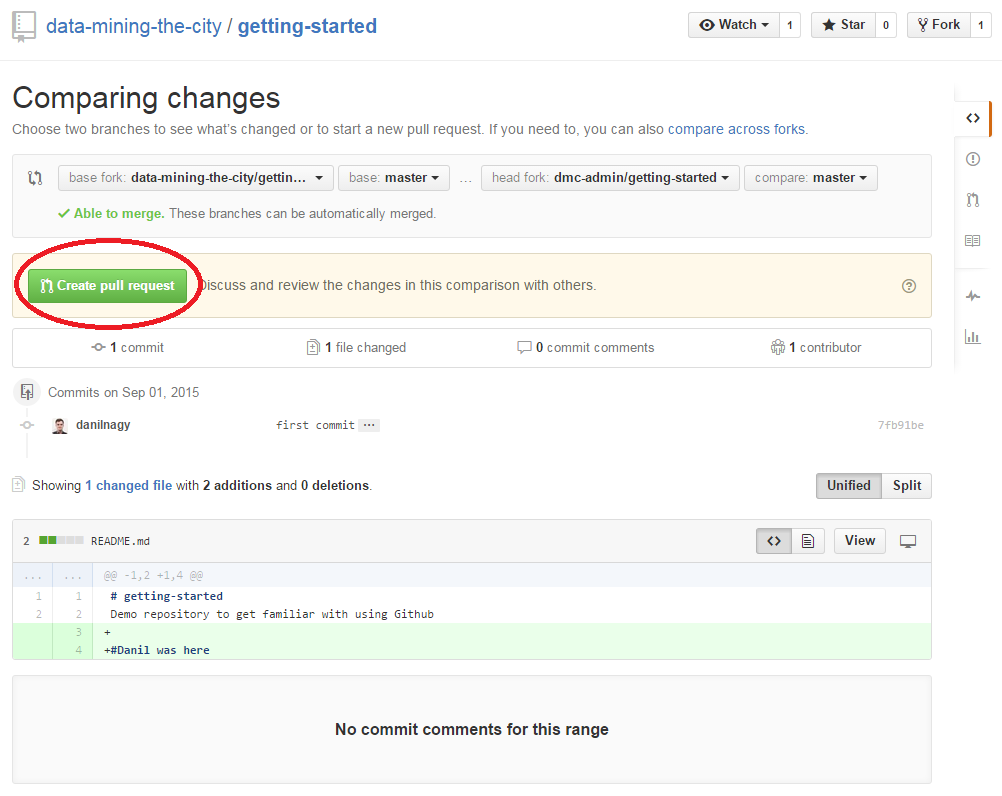Open head fork dmc-admin dropdown
This screenshot has width=1002, height=796.
610,178
